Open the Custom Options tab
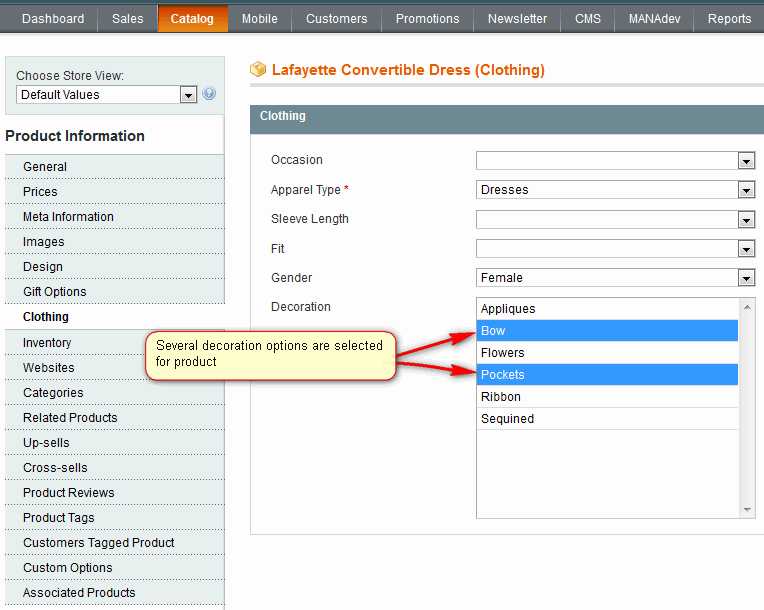The height and width of the screenshot is (610, 764). tap(68, 568)
